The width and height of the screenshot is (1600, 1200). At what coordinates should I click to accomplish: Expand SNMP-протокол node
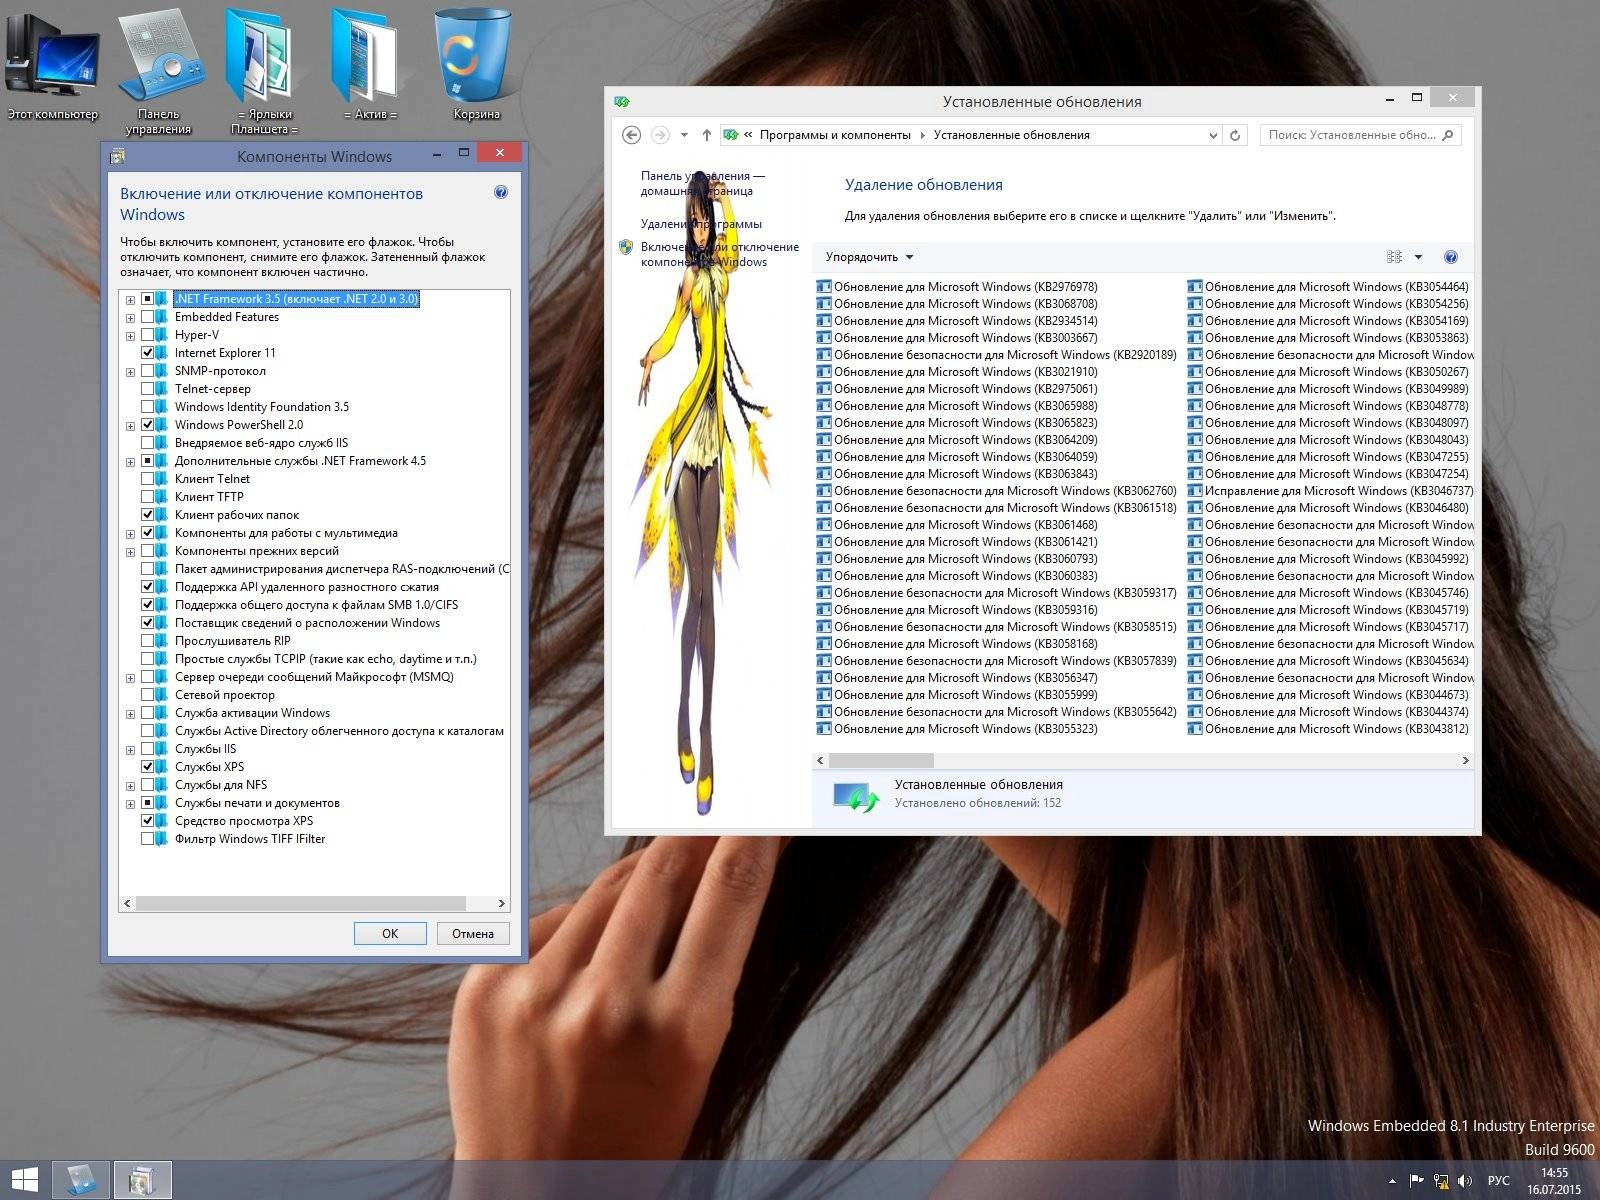click(130, 372)
